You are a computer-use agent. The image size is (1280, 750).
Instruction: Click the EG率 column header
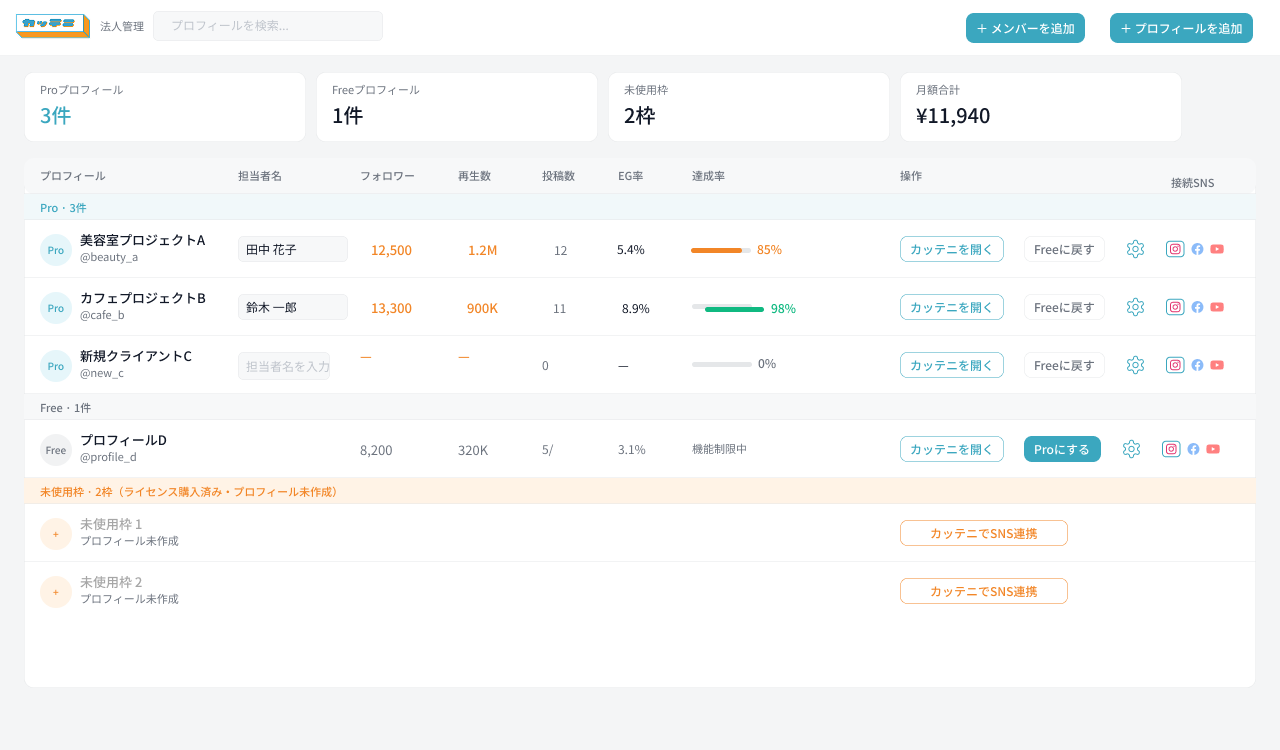(630, 176)
